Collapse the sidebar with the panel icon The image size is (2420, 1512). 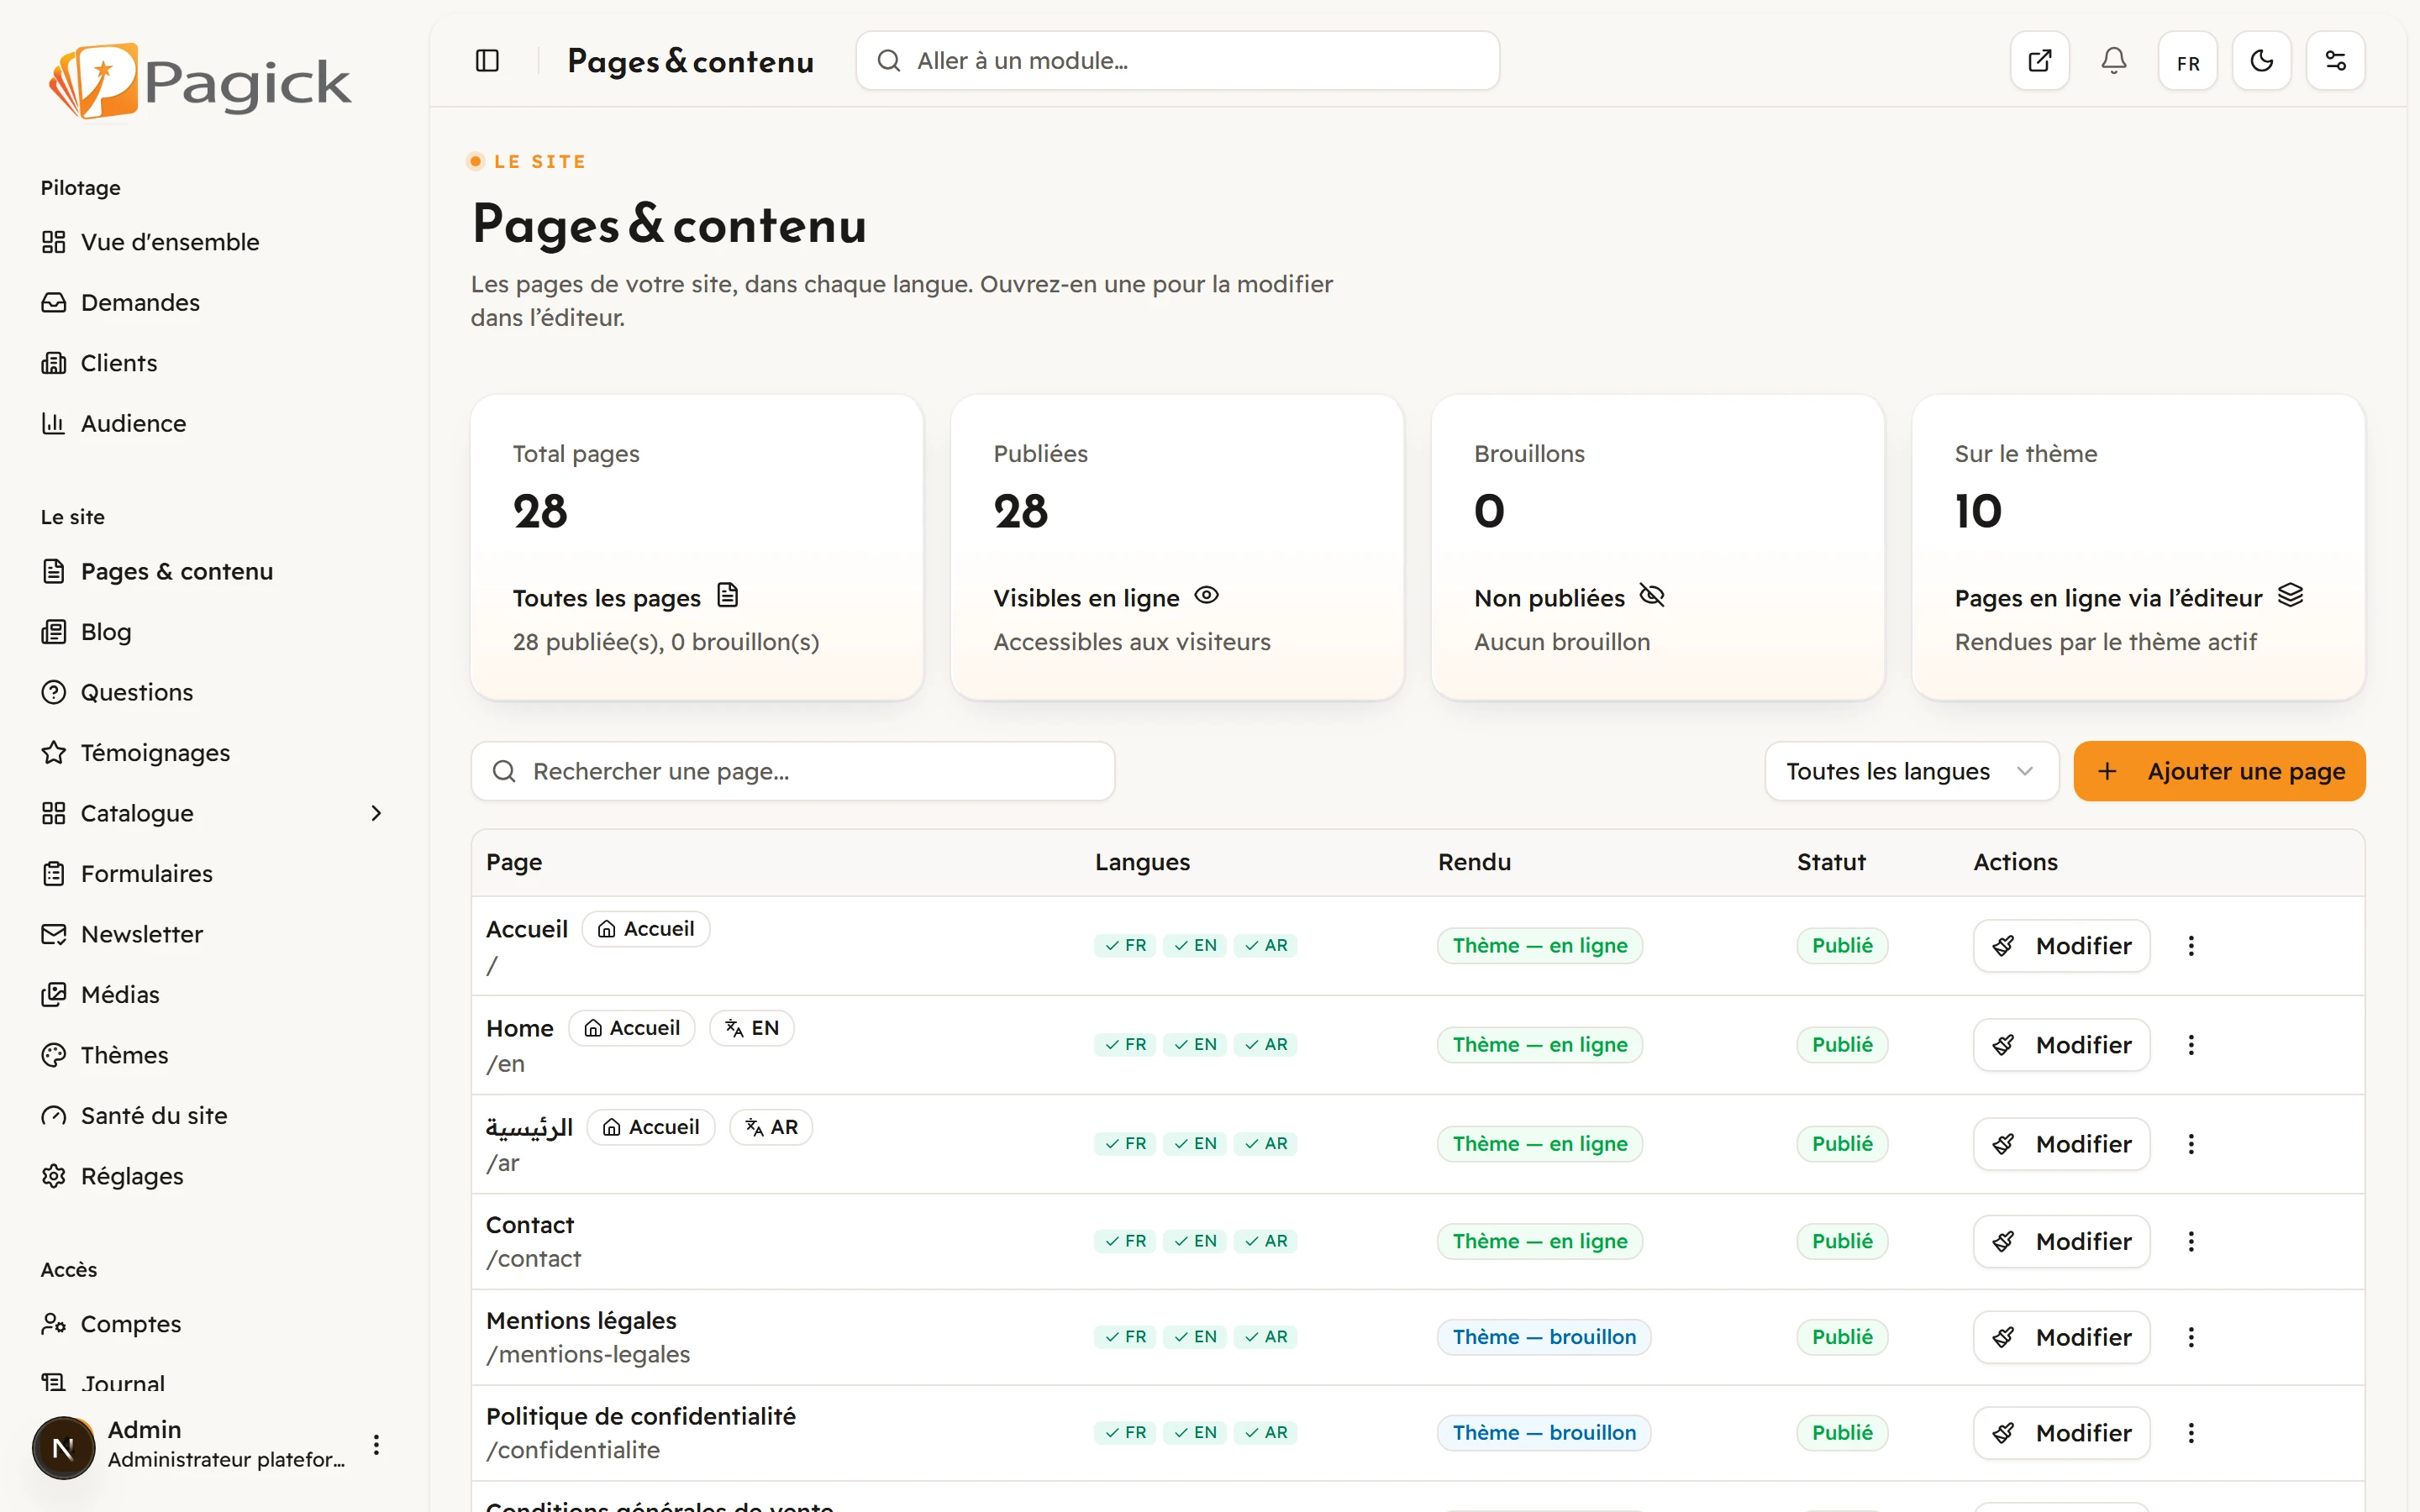487,61
